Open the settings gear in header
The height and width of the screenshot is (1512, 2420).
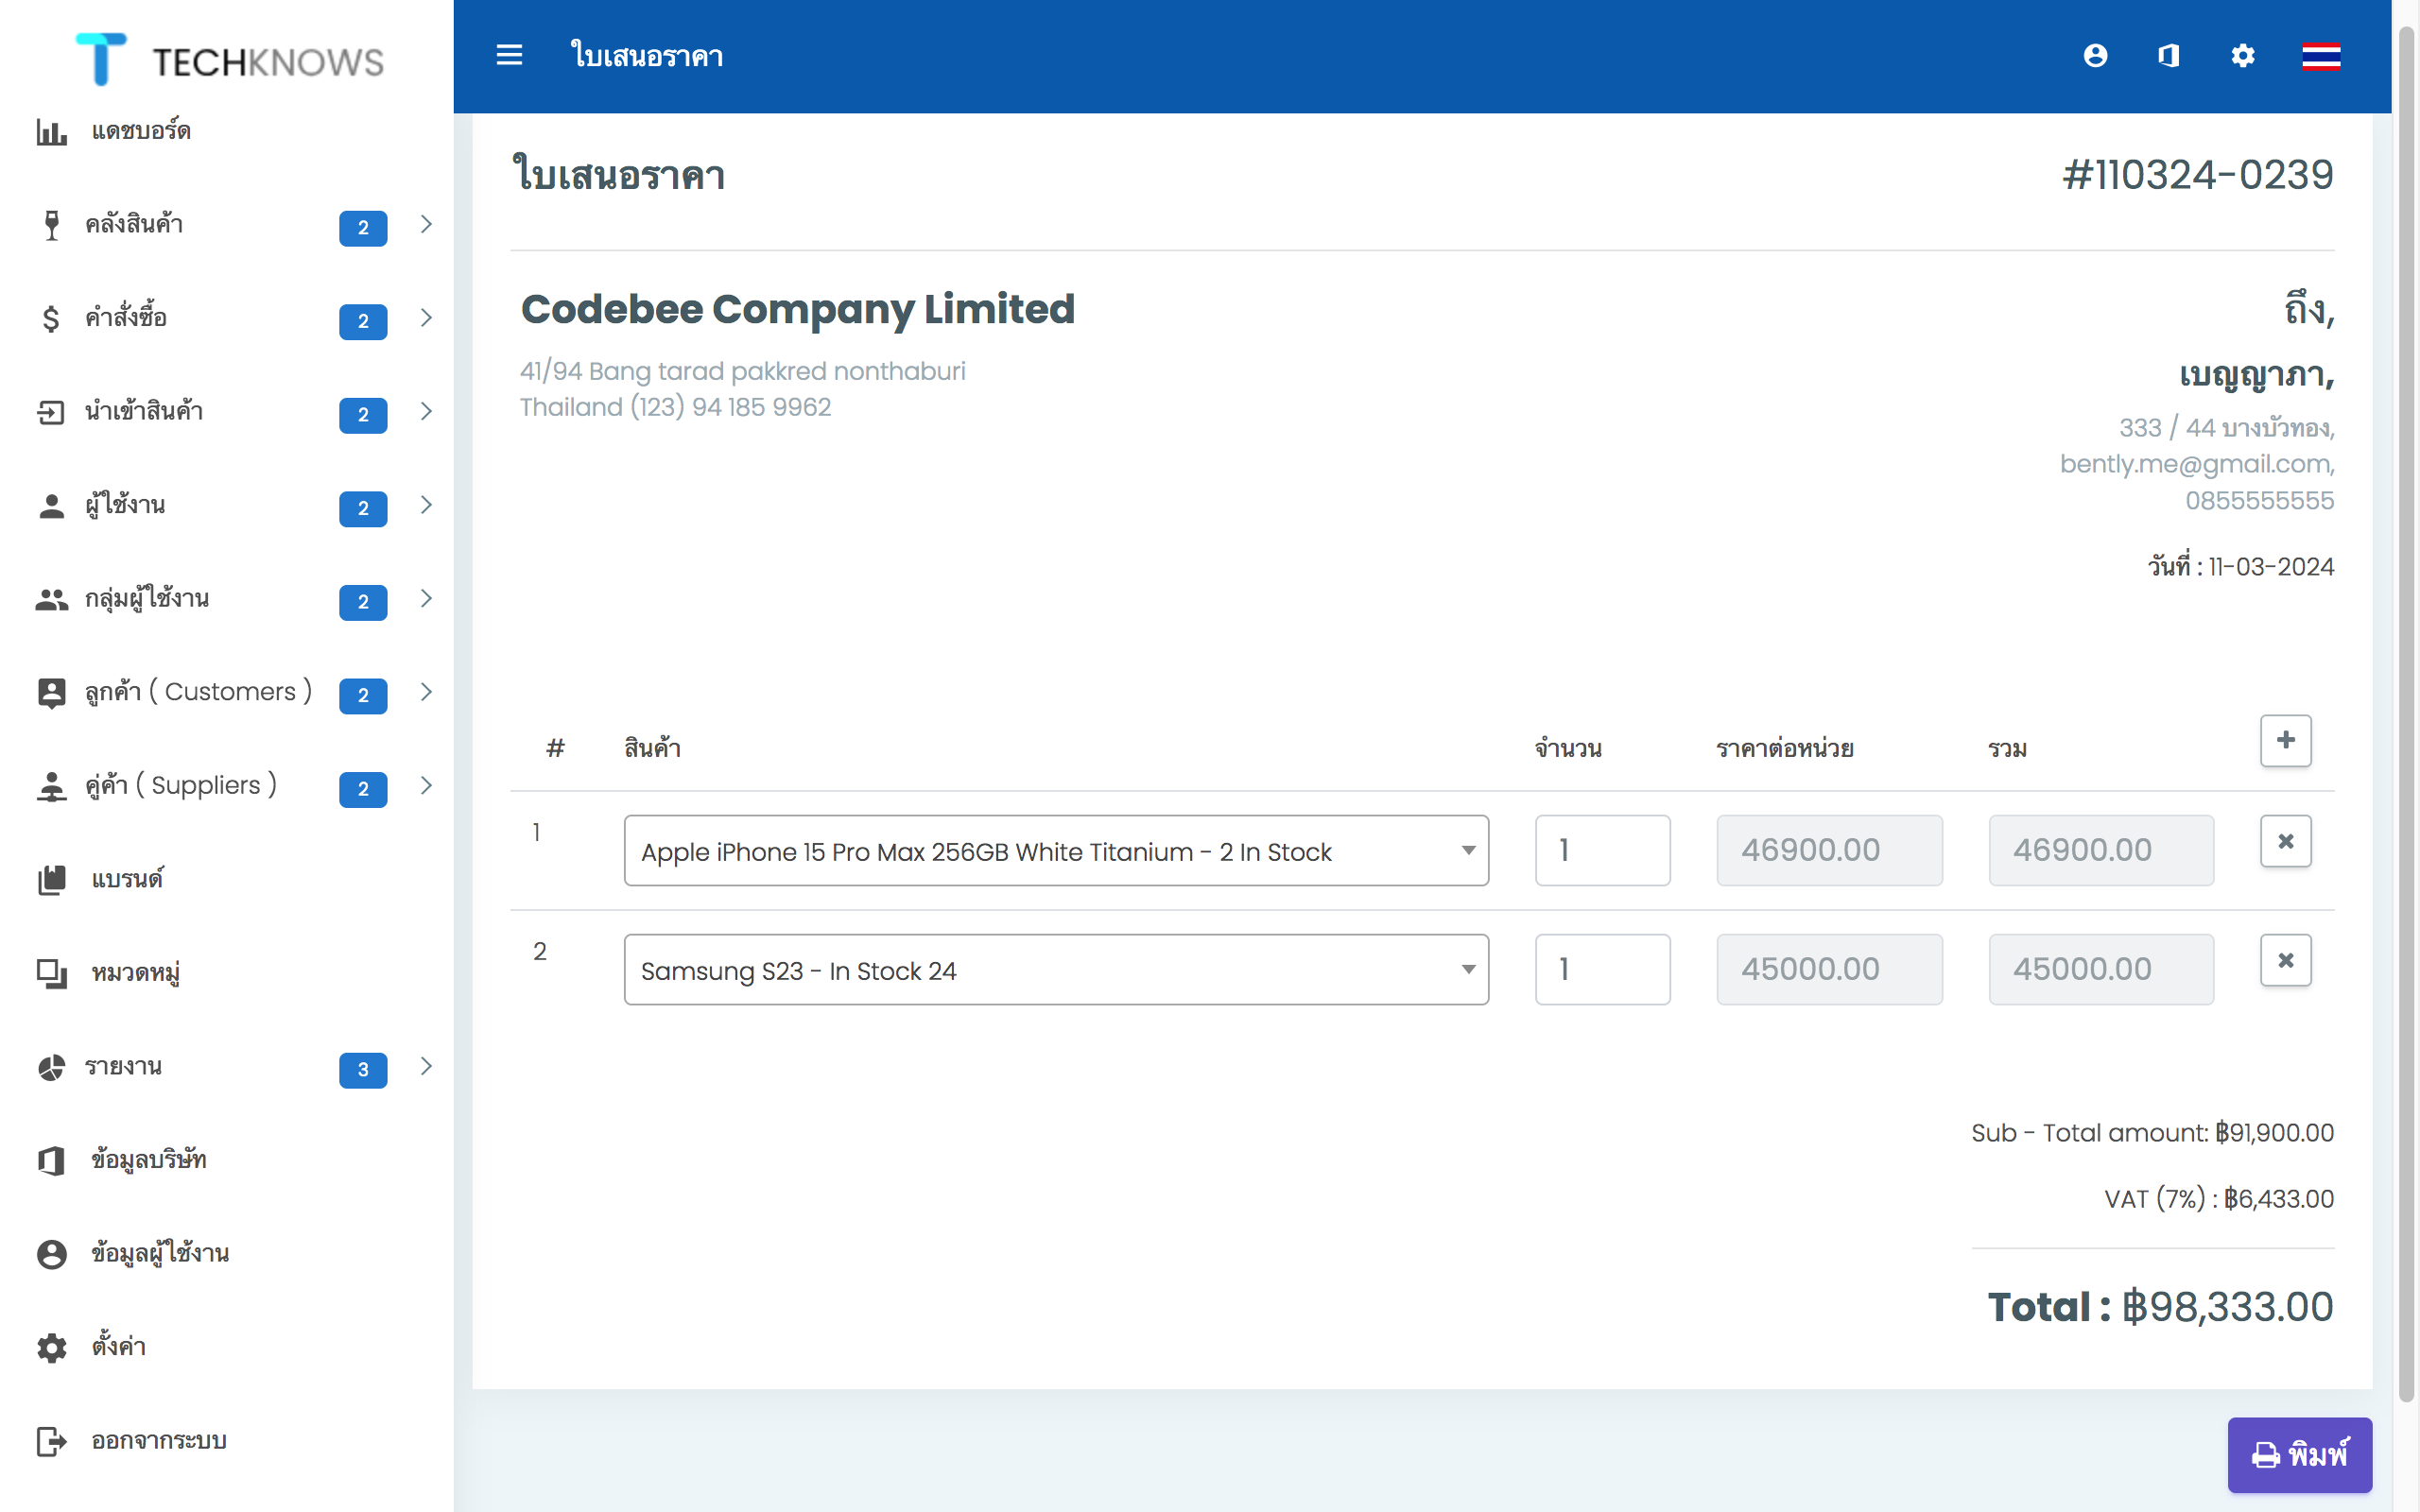click(2243, 55)
